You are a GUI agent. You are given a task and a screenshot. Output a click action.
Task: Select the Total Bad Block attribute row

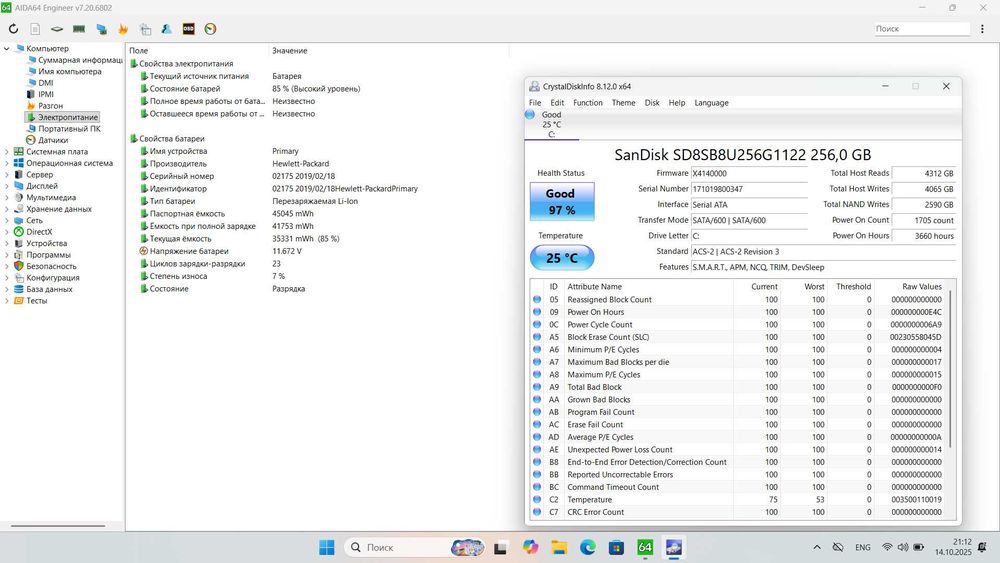tap(738, 387)
